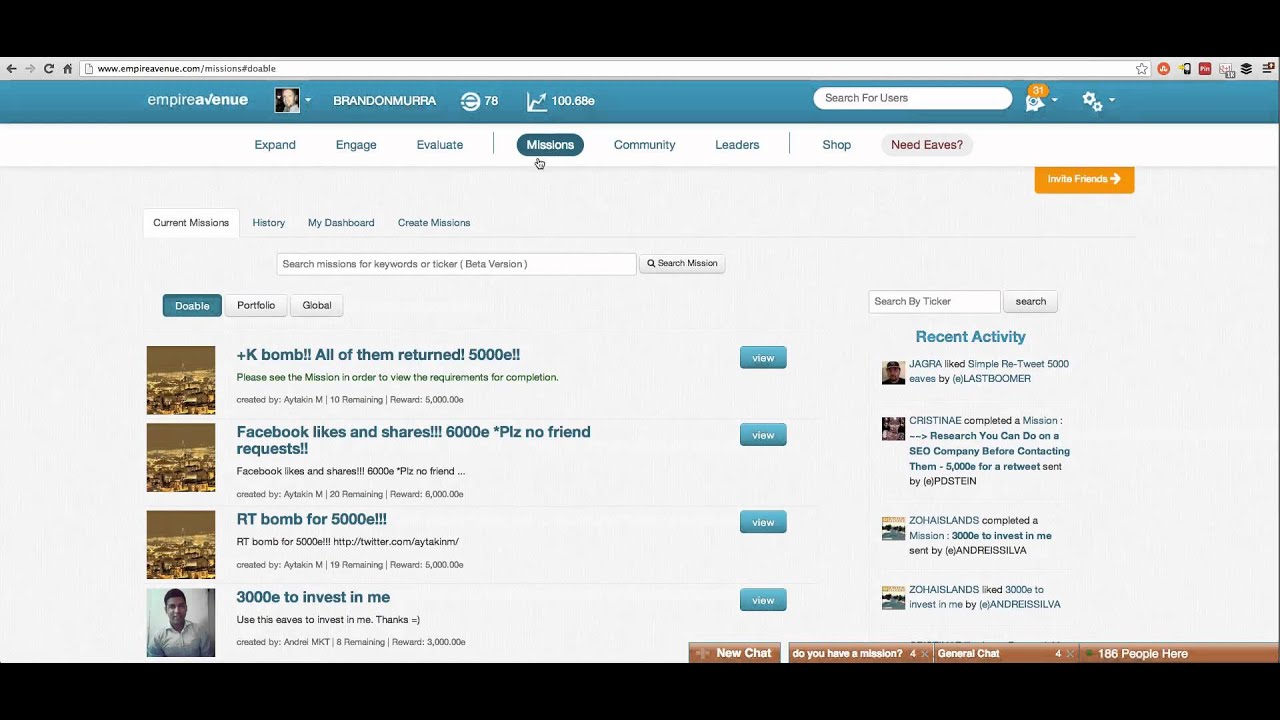Expand the settings dropdown arrow

pyautogui.click(x=1111, y=100)
